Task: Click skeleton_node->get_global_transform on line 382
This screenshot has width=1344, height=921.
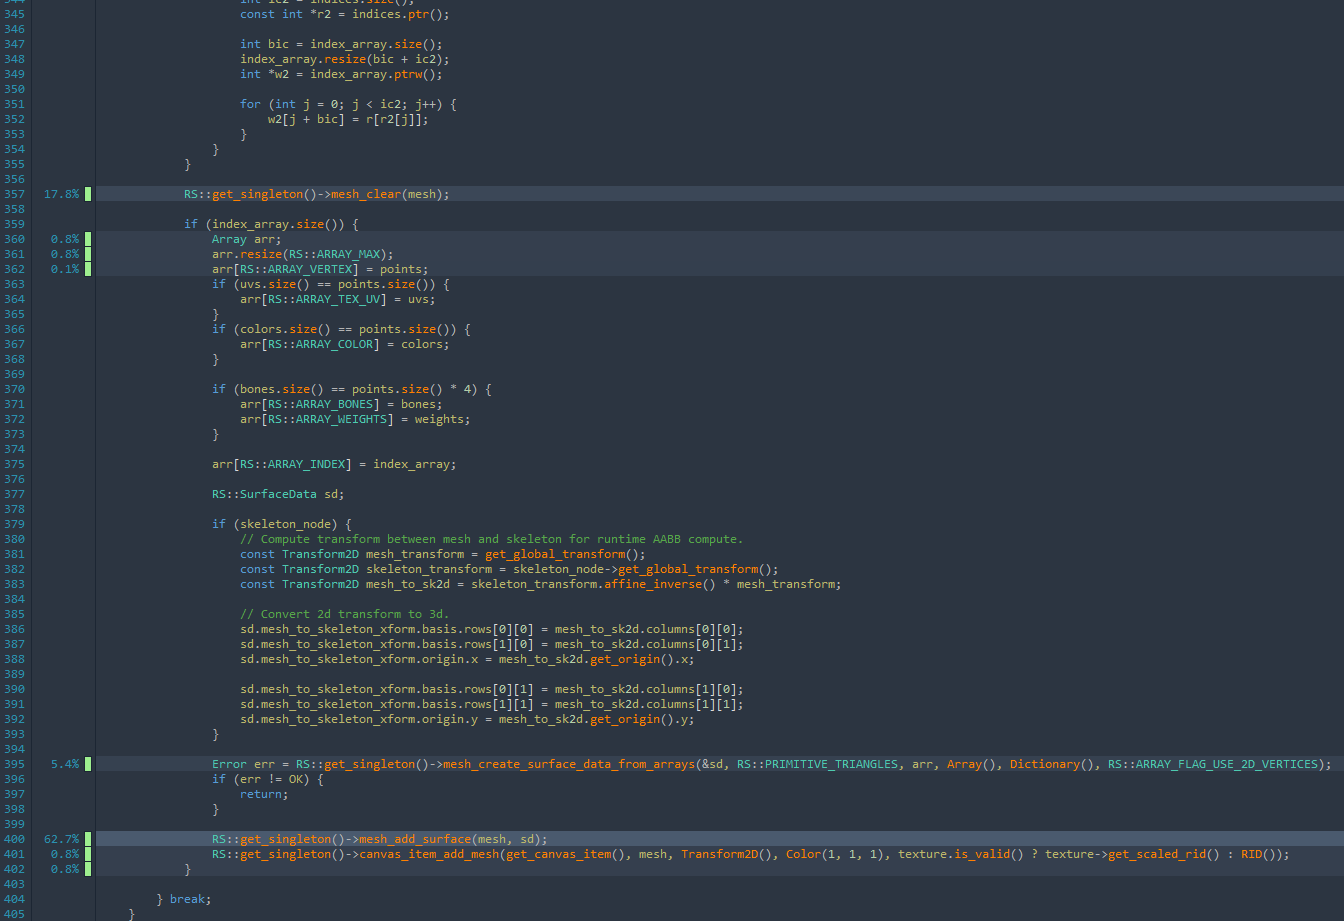Action: tap(635, 569)
